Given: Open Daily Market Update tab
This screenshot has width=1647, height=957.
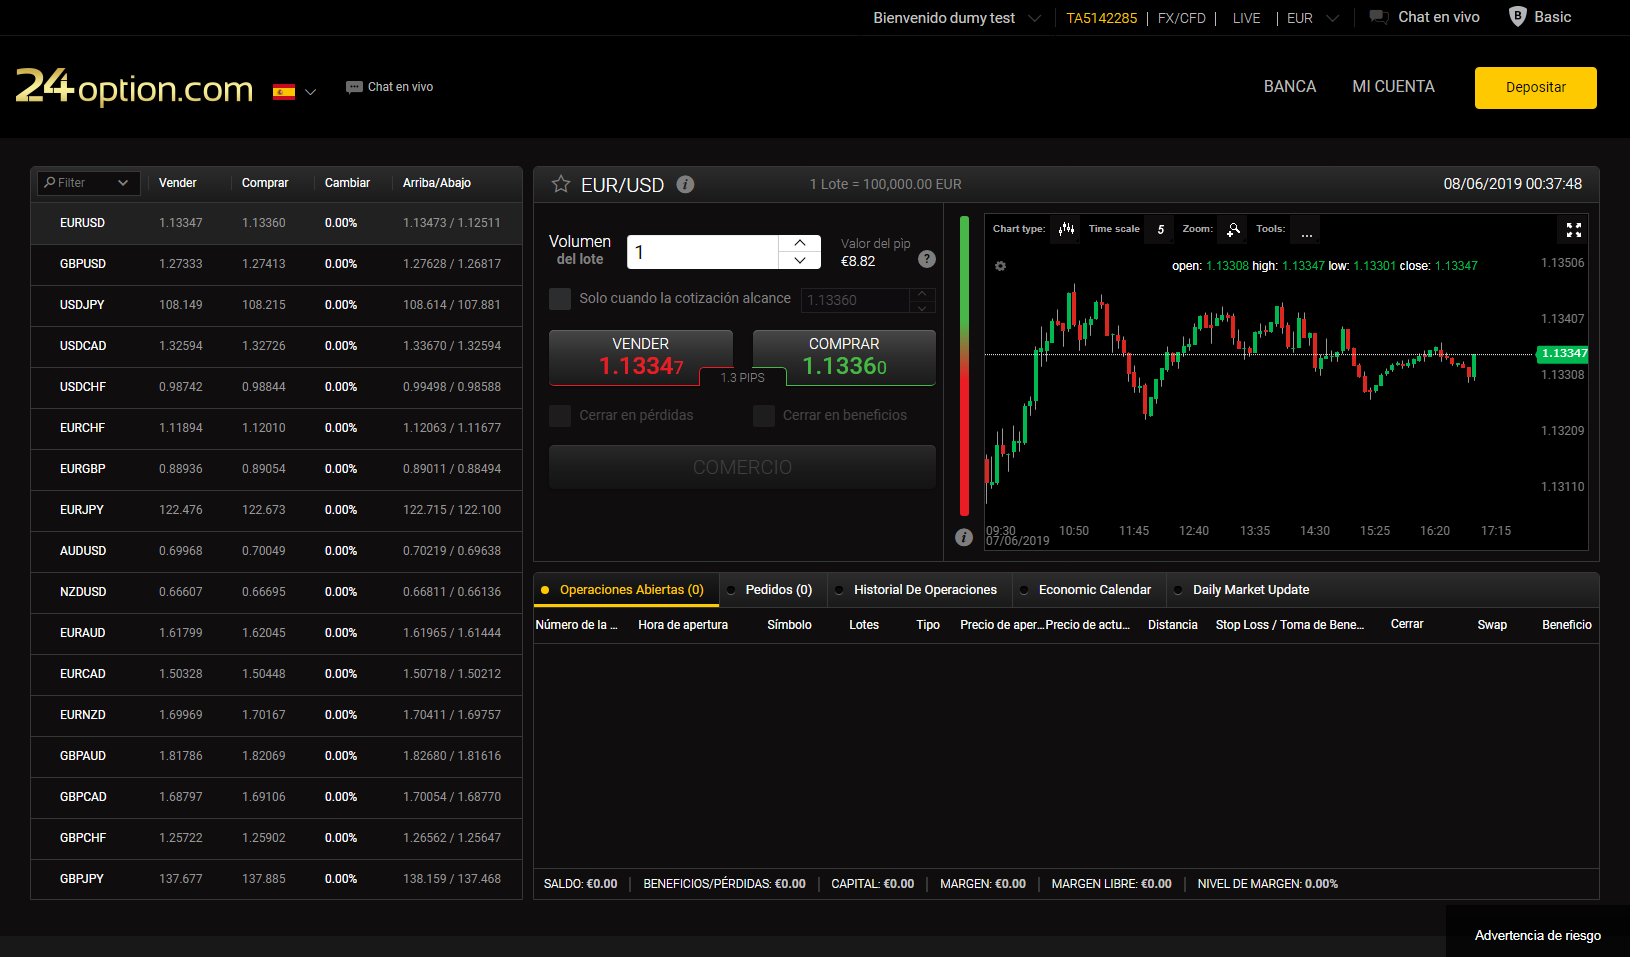Looking at the screenshot, I should [1243, 590].
